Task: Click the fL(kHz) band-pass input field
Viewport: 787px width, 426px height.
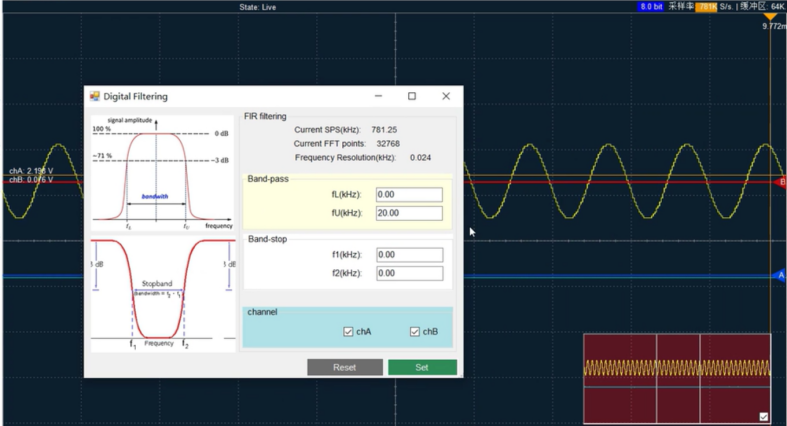Action: (x=409, y=195)
